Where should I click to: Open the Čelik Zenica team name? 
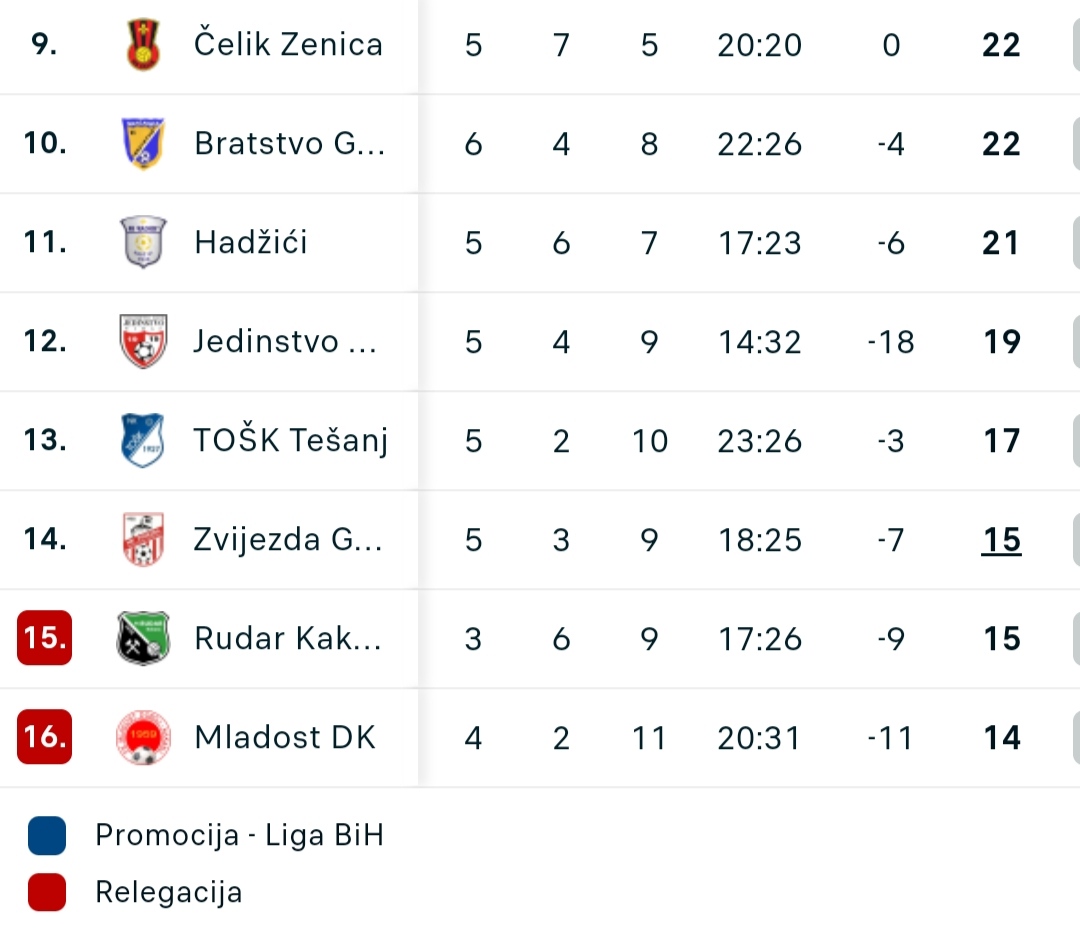coord(288,44)
